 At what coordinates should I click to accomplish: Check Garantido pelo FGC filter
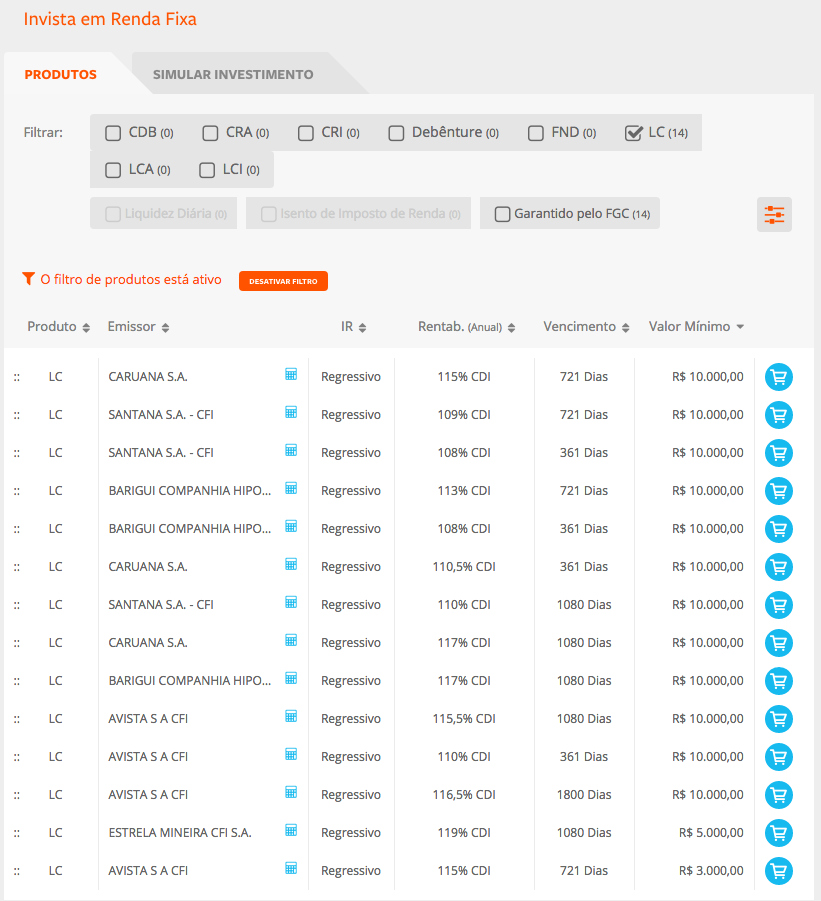pyautogui.click(x=503, y=214)
